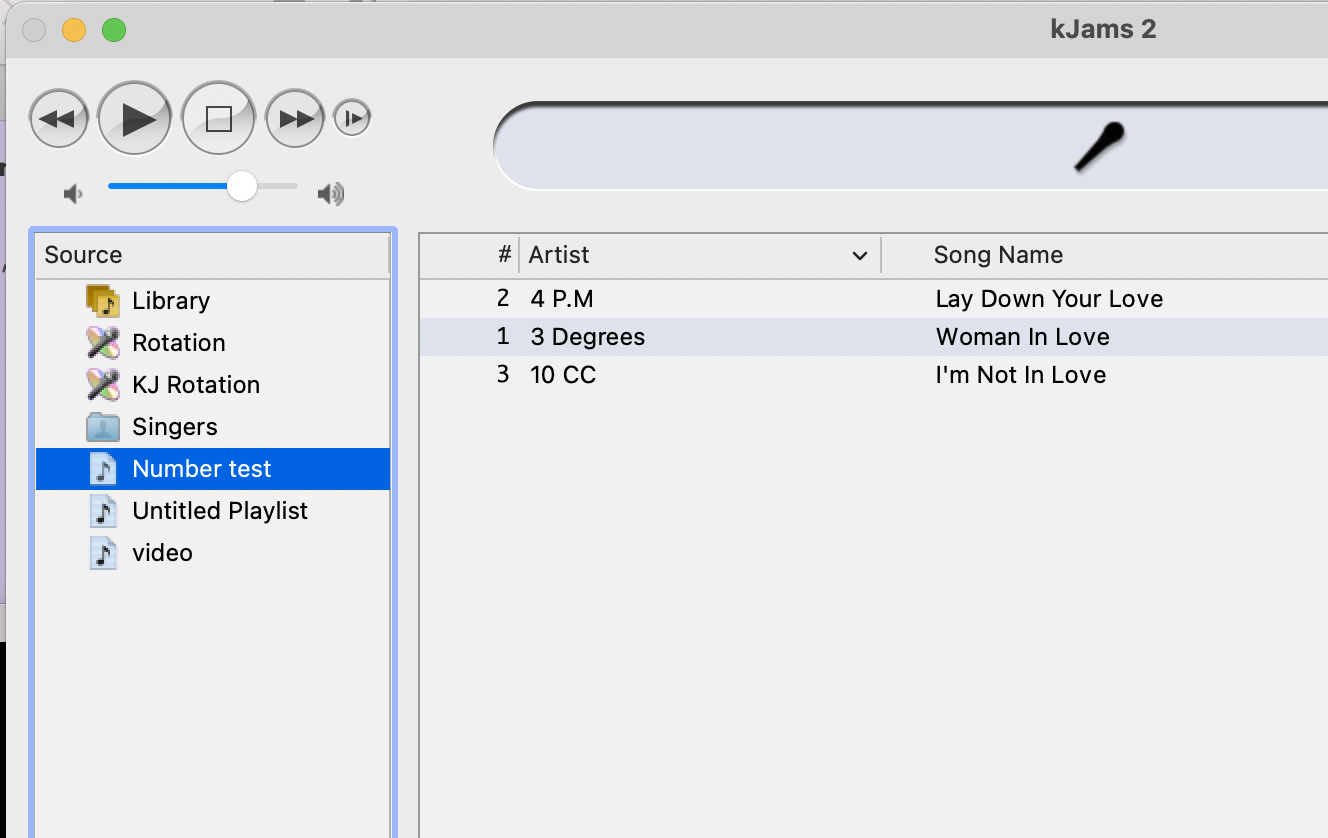
Task: Select the Number test playlist
Action: click(x=201, y=469)
